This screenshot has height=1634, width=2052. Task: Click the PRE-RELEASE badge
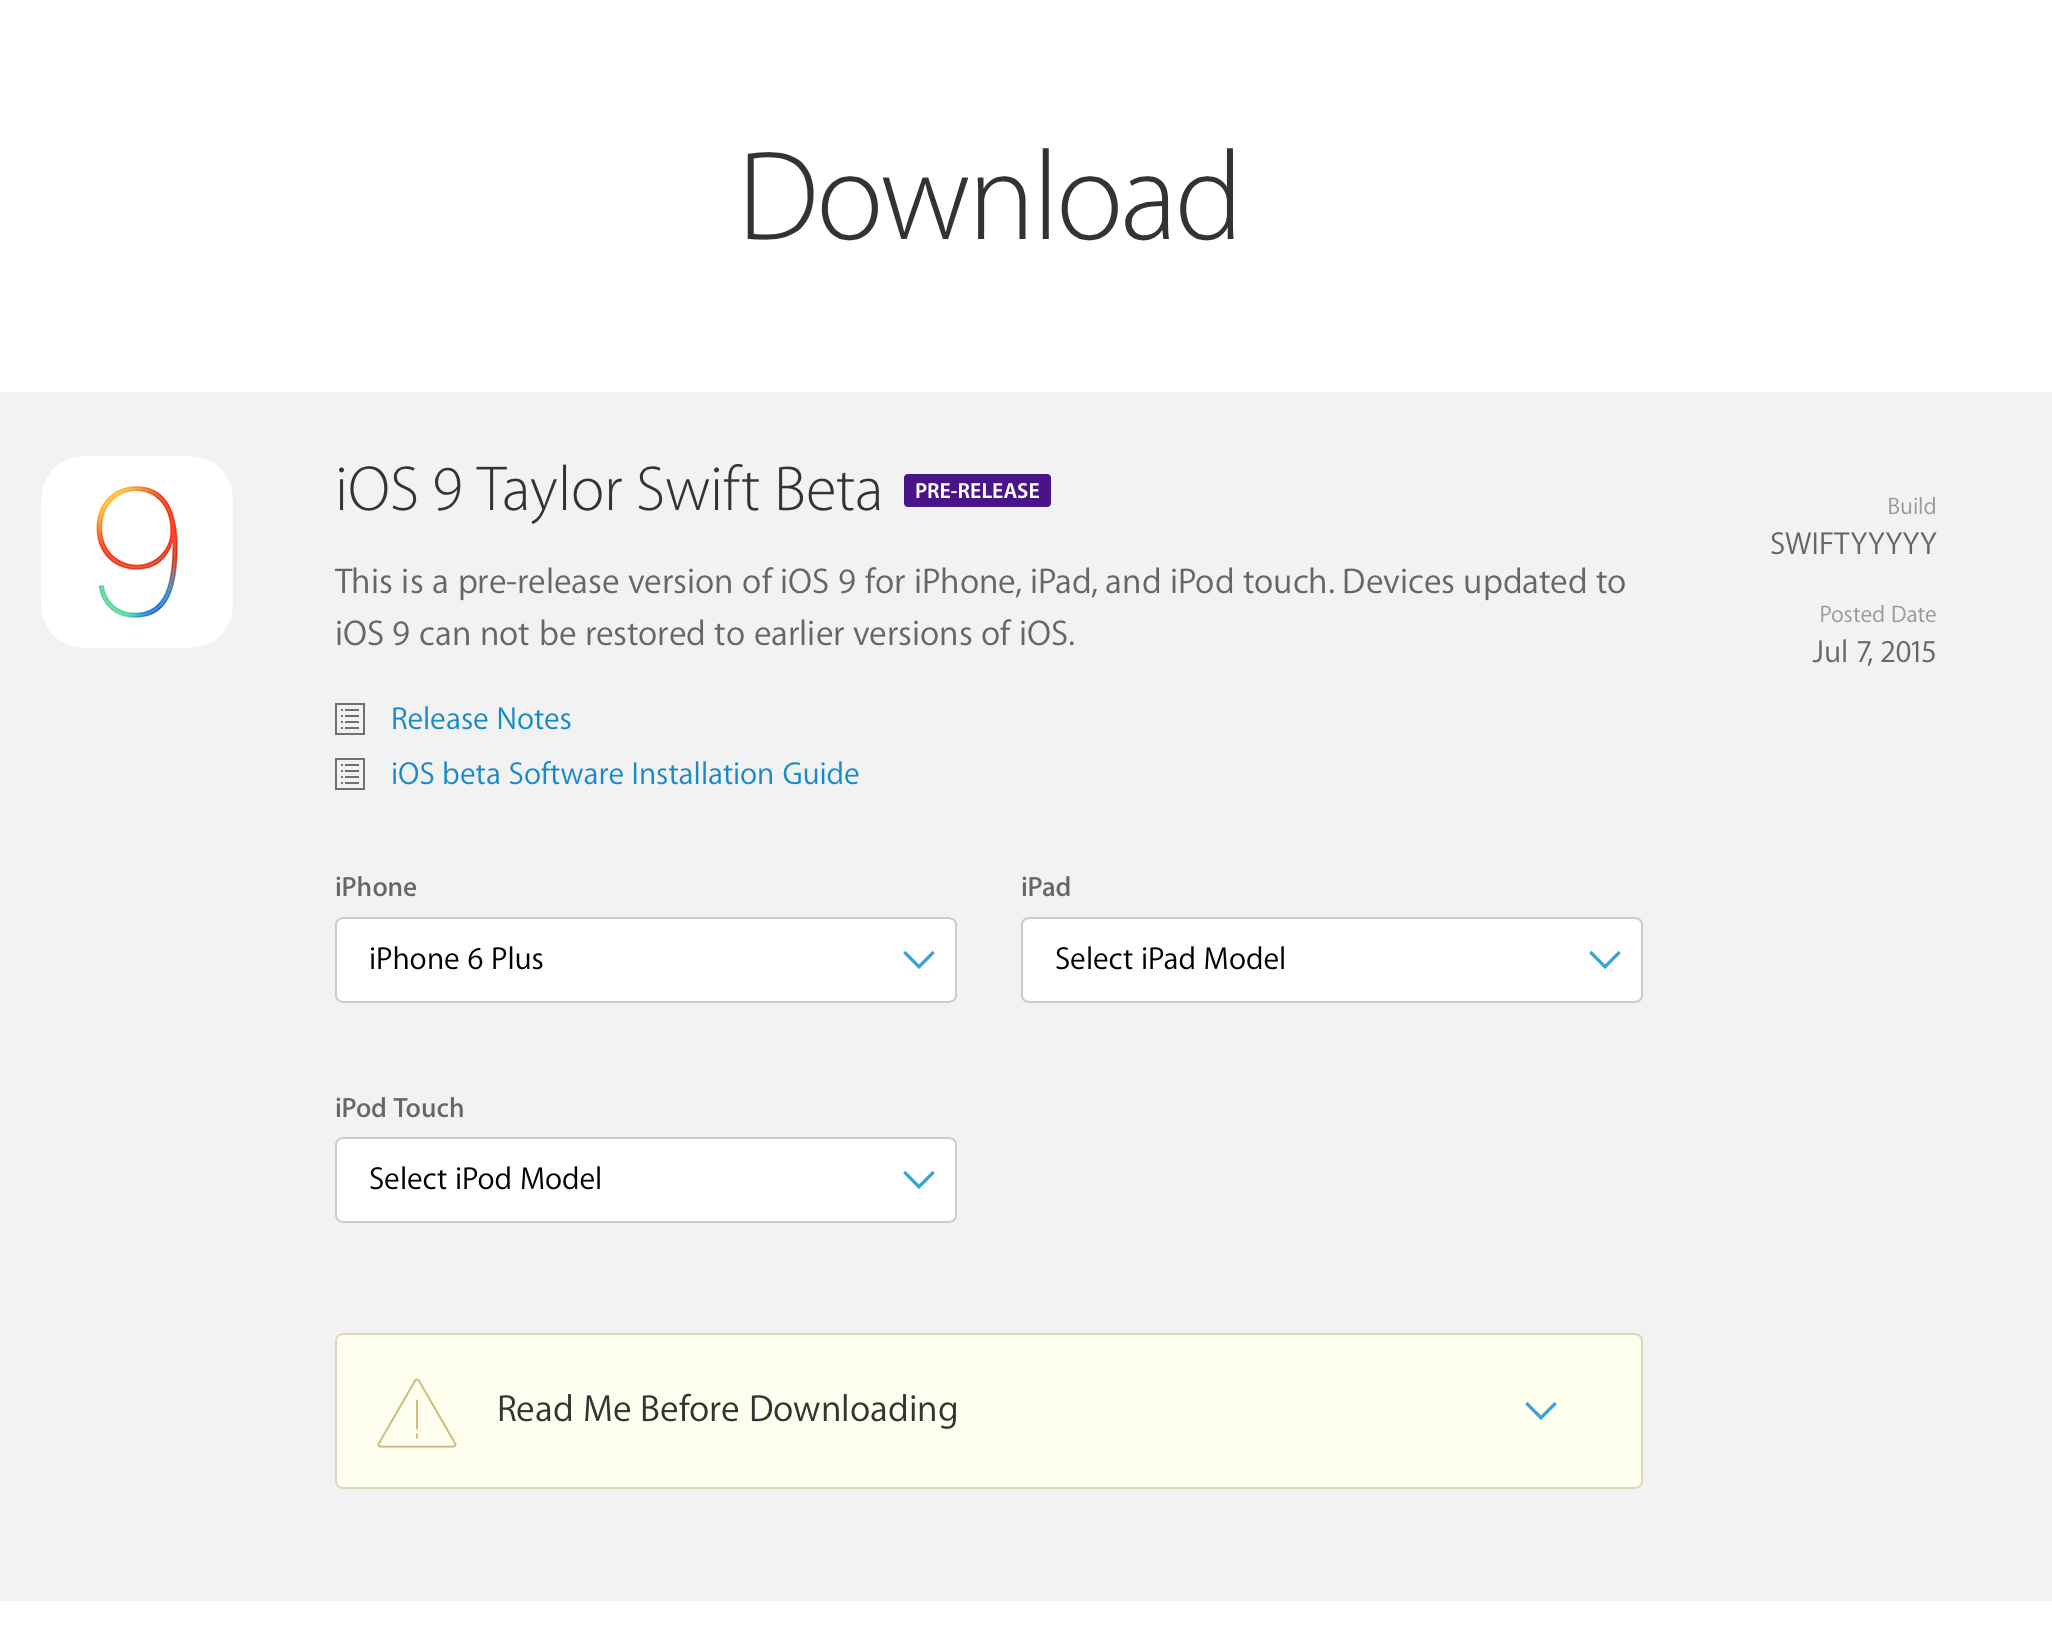click(977, 491)
